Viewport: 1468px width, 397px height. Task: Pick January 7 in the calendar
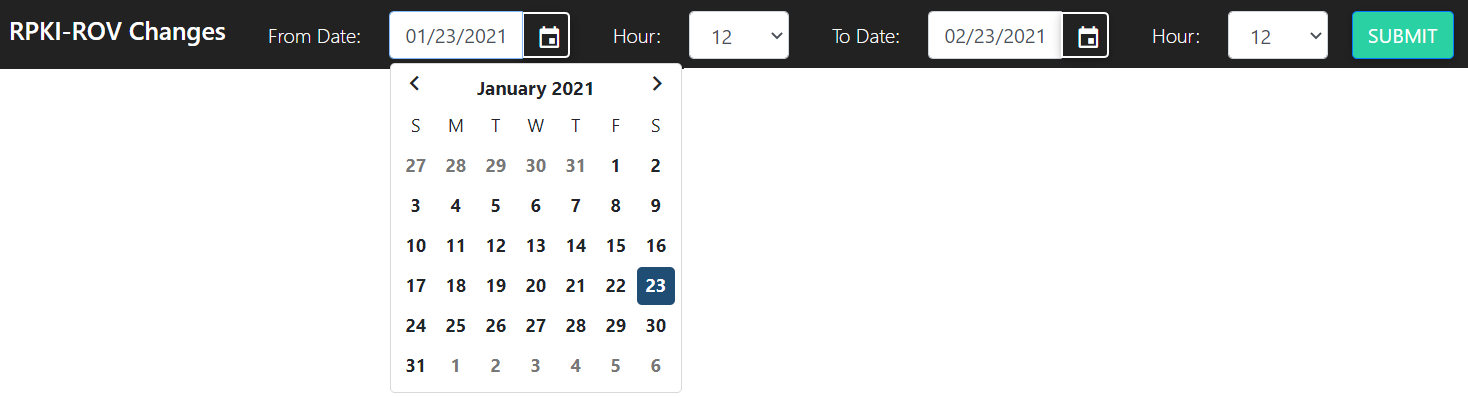(x=576, y=206)
